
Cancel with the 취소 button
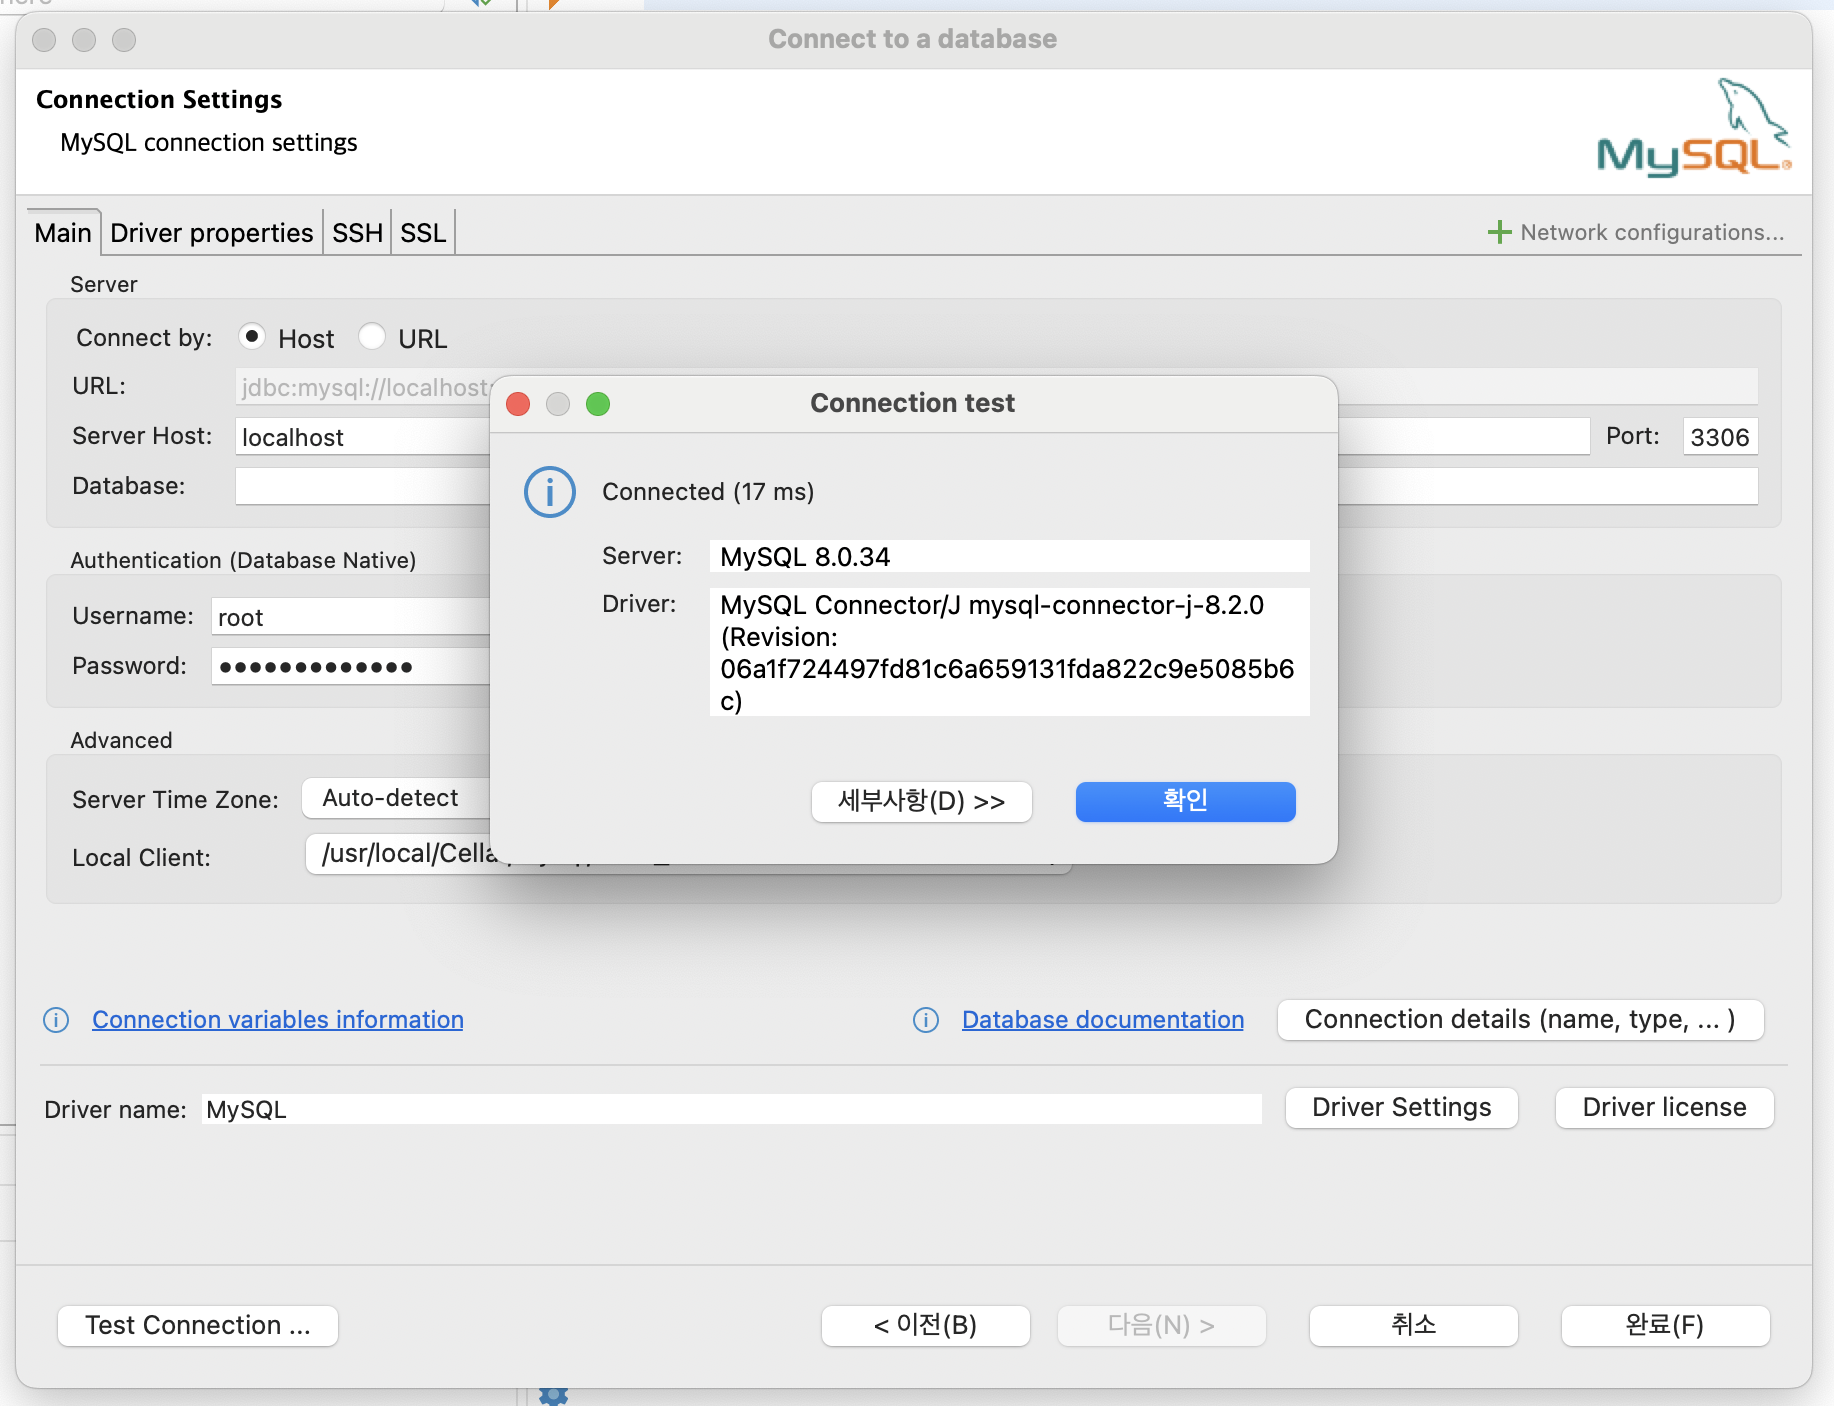click(1414, 1326)
